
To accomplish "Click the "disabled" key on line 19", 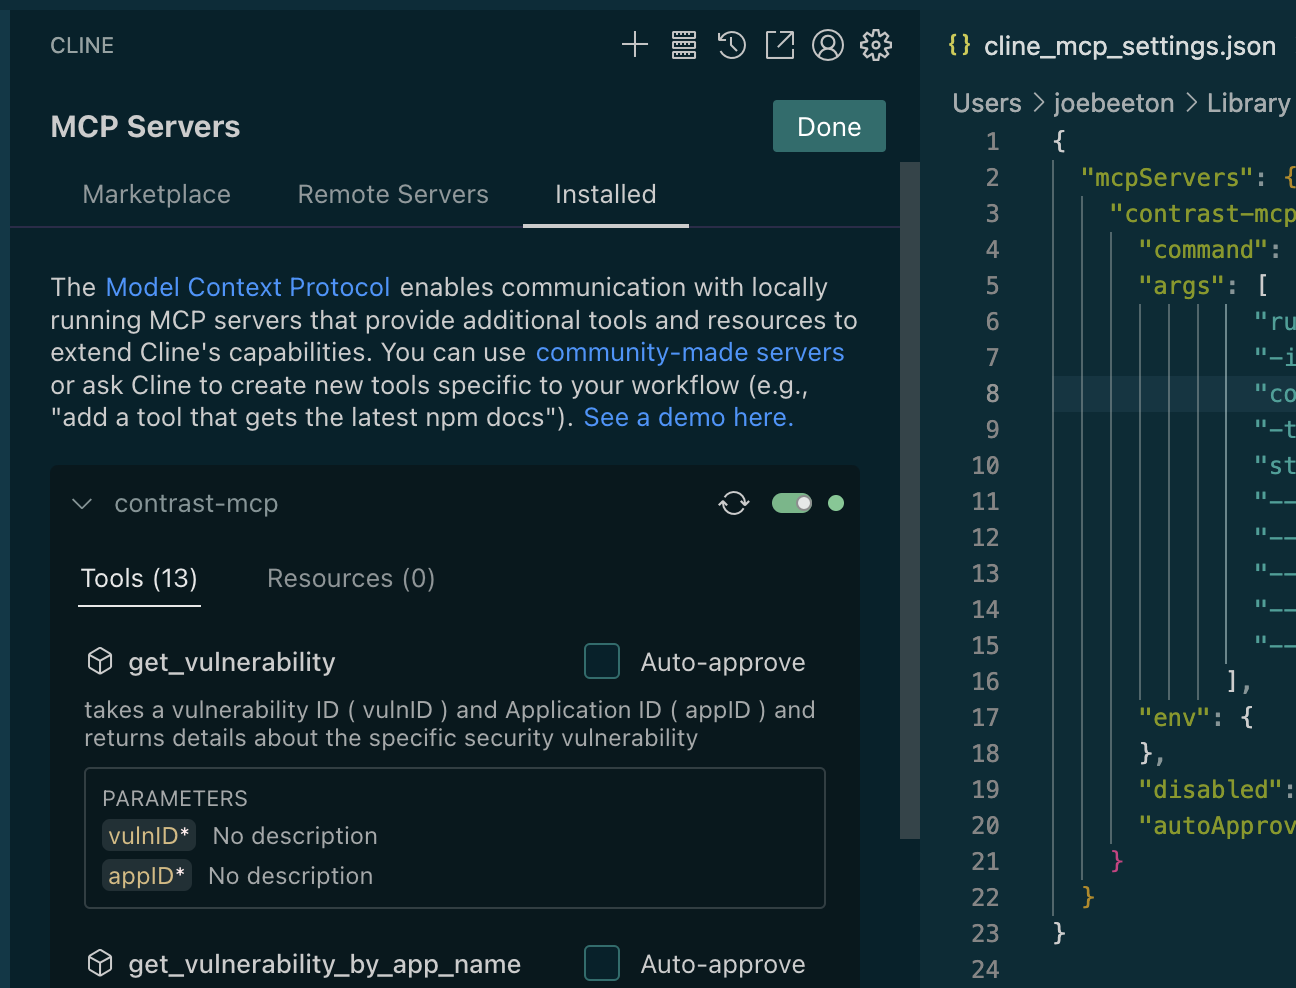I will (x=1211, y=789).
